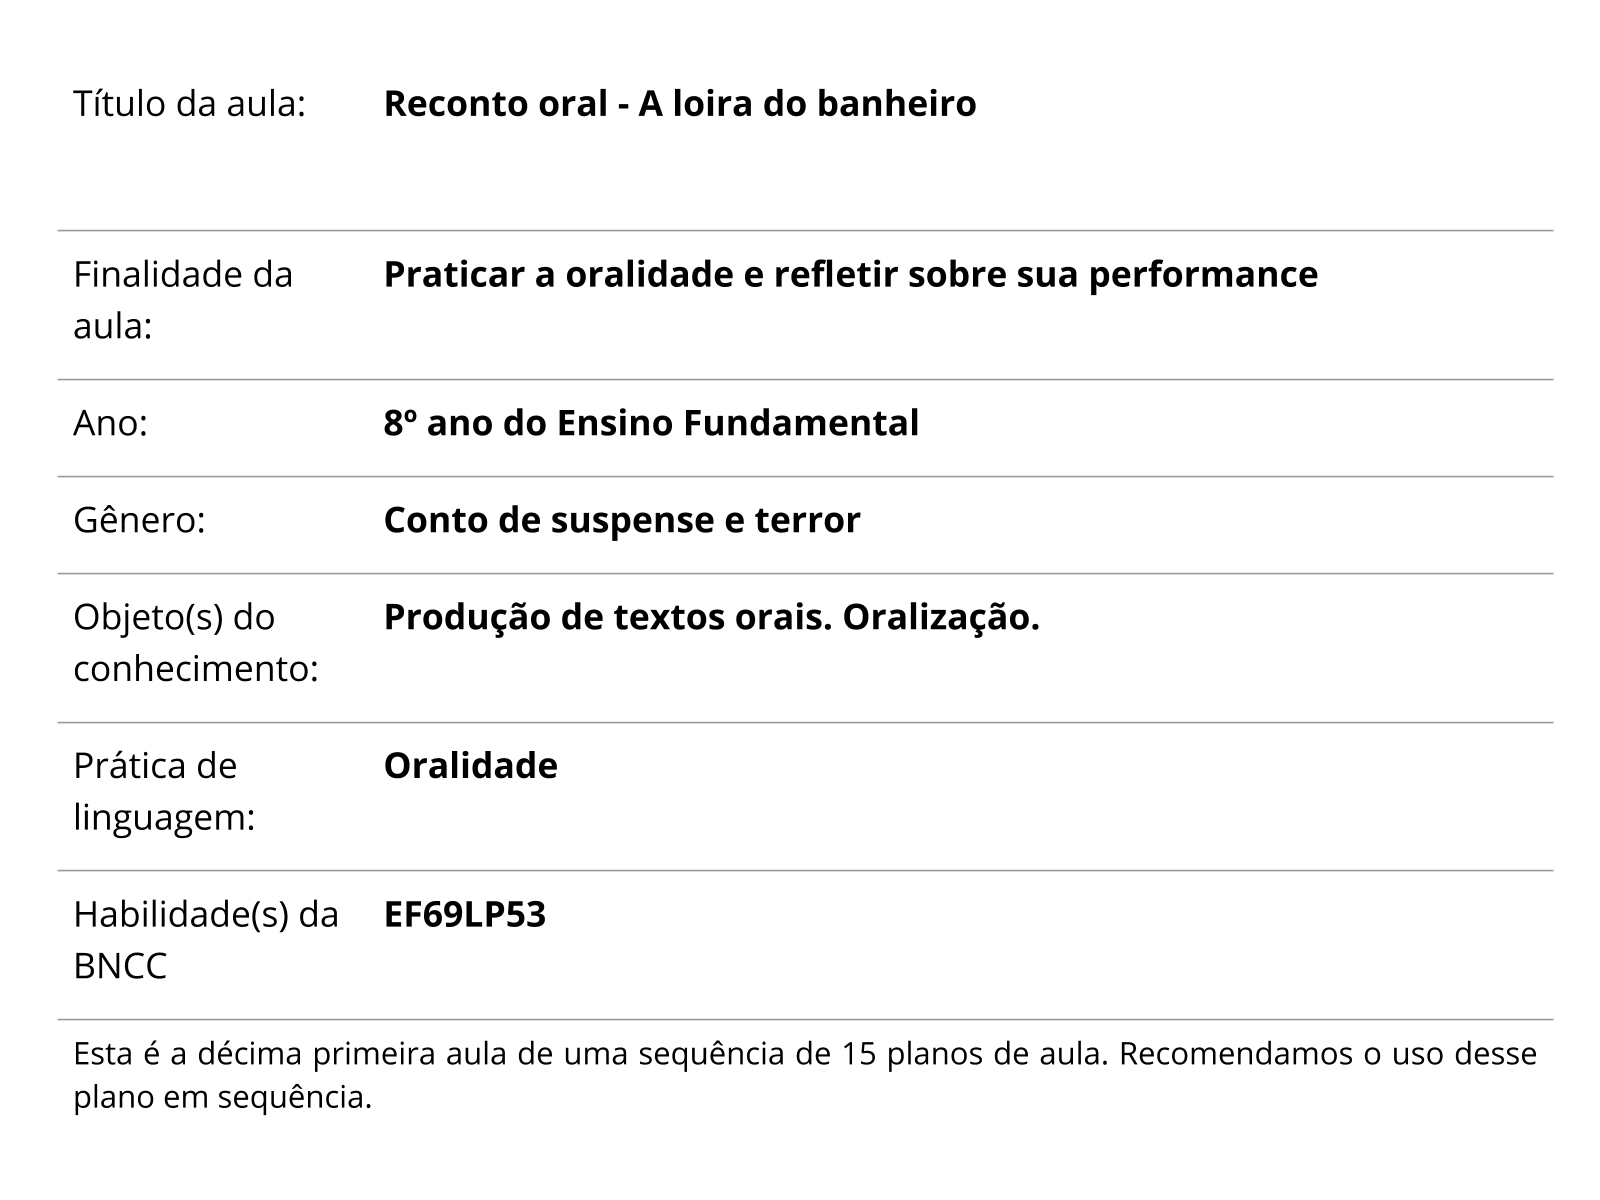Click the phrase "Produção de textos orais."
This screenshot has width=1600, height=1200.
point(608,618)
